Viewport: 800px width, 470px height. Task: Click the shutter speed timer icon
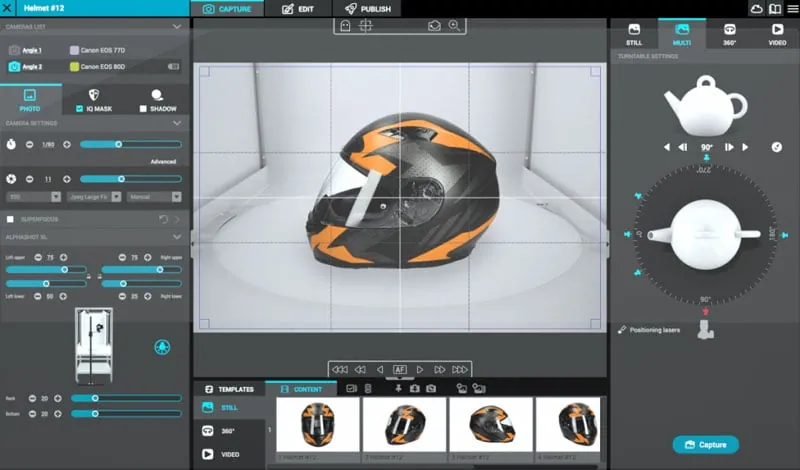coord(11,144)
